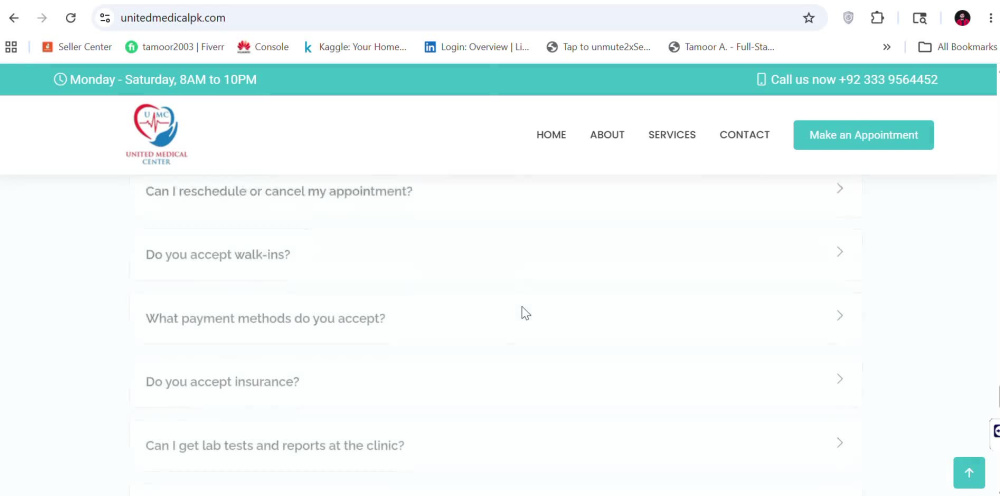Bookmark this page with the star icon
Viewport: 1000px width, 496px height.
point(809,18)
